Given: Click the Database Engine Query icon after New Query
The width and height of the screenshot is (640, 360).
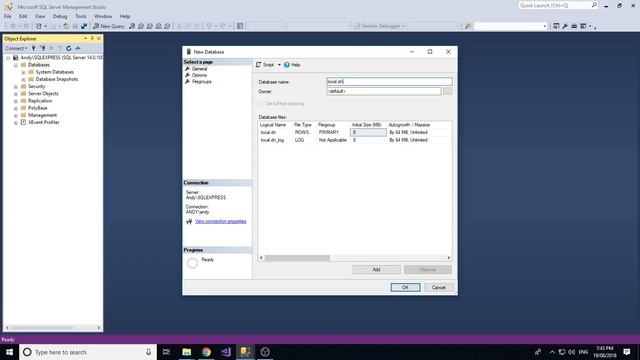Looking at the screenshot, I should click(132, 26).
